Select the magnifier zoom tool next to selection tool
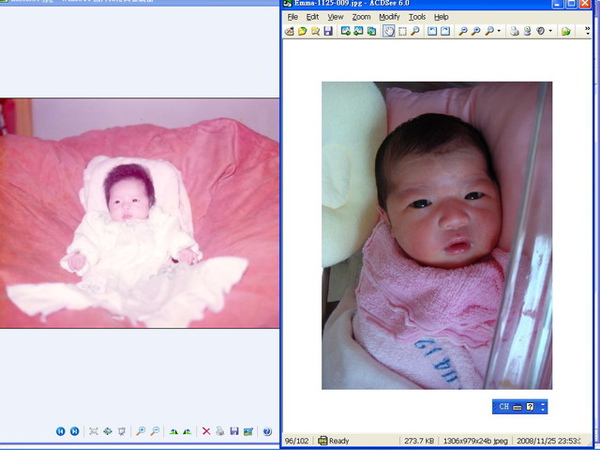The width and height of the screenshot is (600, 450). coord(415,31)
